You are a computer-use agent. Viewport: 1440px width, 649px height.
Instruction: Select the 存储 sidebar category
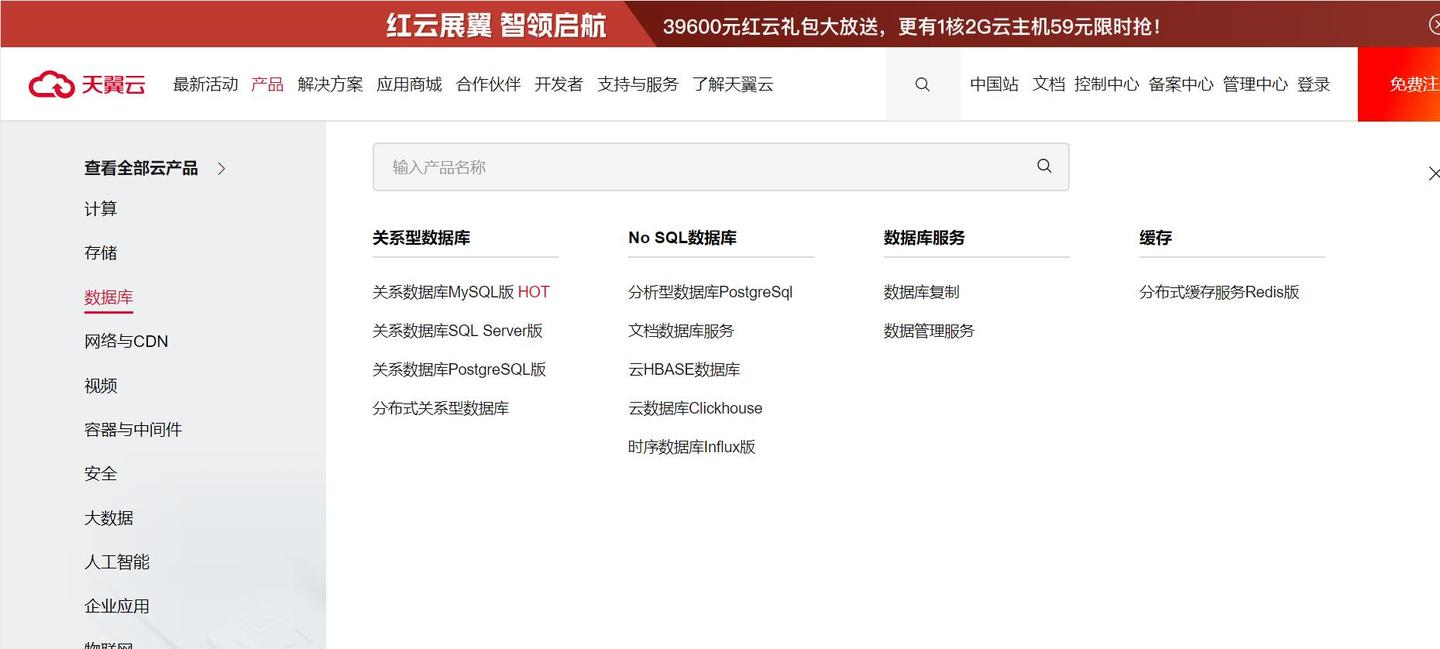click(x=100, y=252)
